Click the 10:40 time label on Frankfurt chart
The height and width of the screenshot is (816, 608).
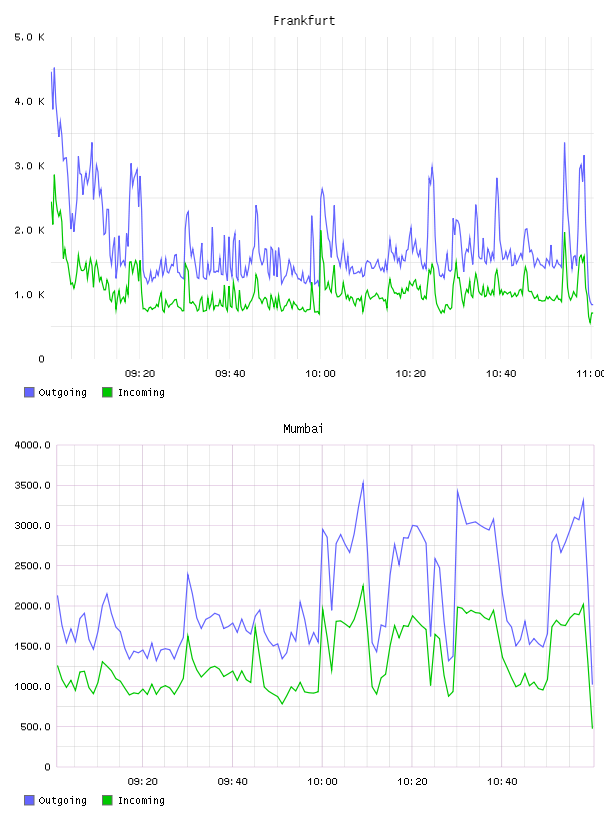click(x=501, y=374)
